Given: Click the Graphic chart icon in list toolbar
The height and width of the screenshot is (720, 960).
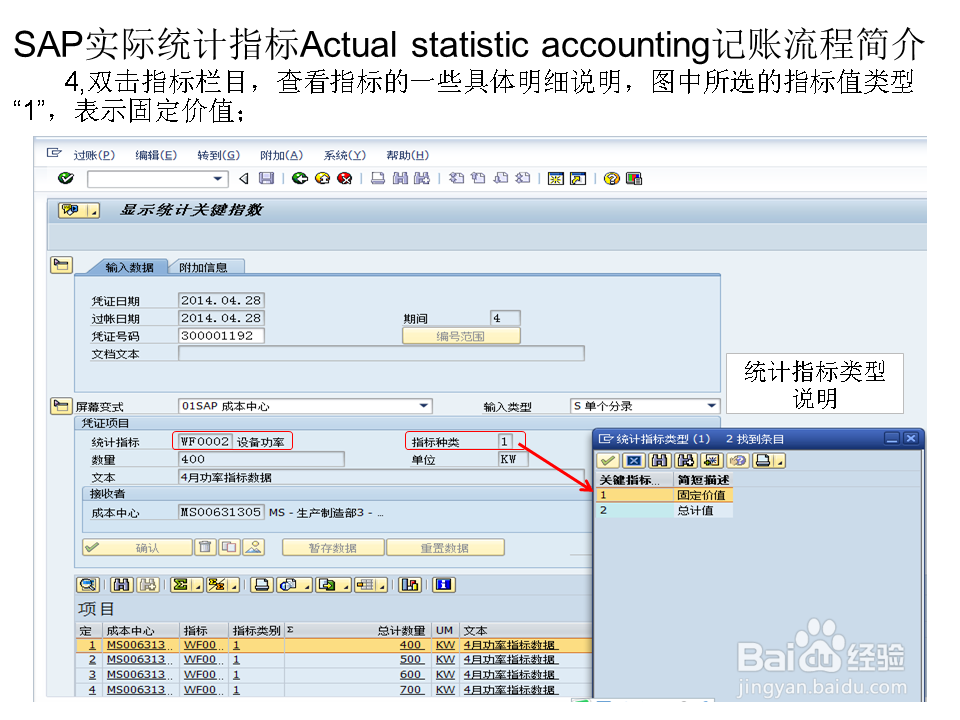Looking at the screenshot, I should [410, 585].
